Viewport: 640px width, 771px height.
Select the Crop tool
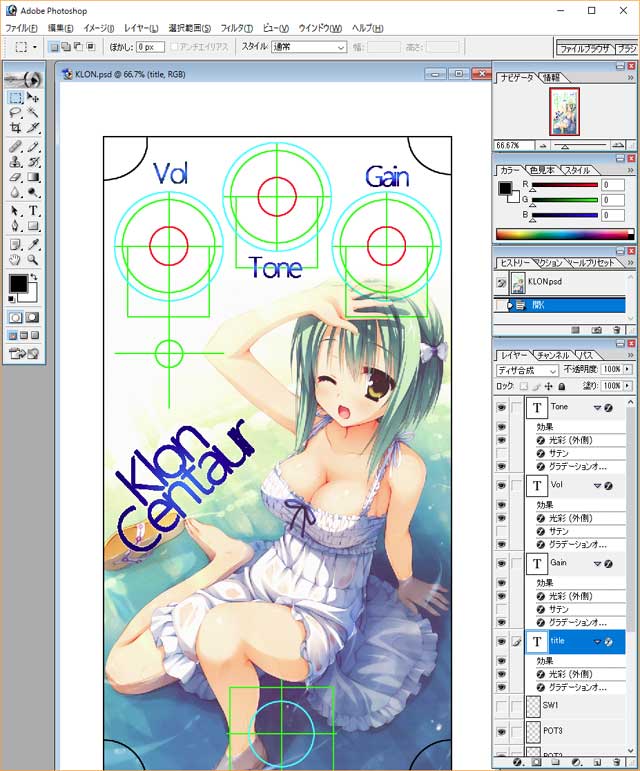tap(16, 128)
